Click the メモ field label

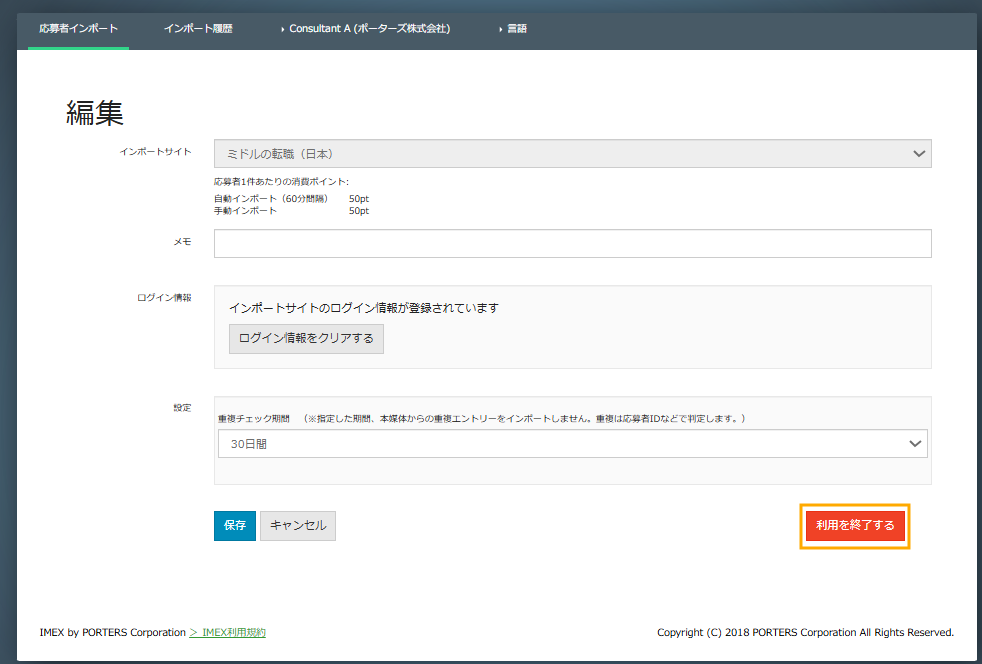pyautogui.click(x=182, y=242)
